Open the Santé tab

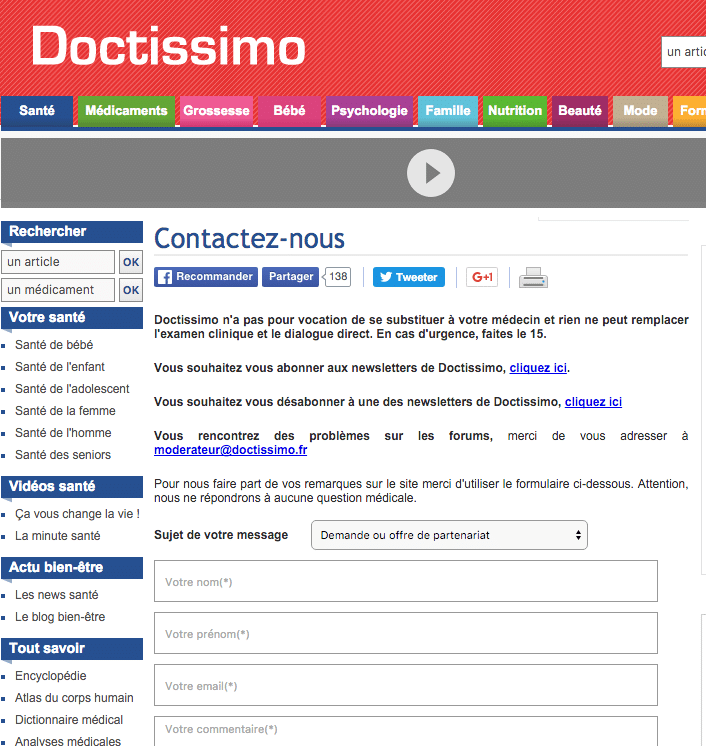click(37, 111)
